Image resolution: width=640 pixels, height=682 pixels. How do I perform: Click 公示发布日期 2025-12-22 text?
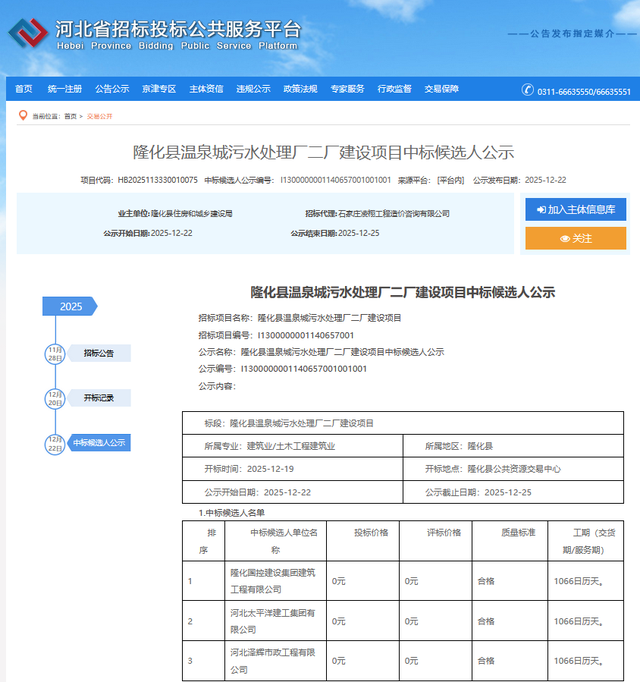519,180
